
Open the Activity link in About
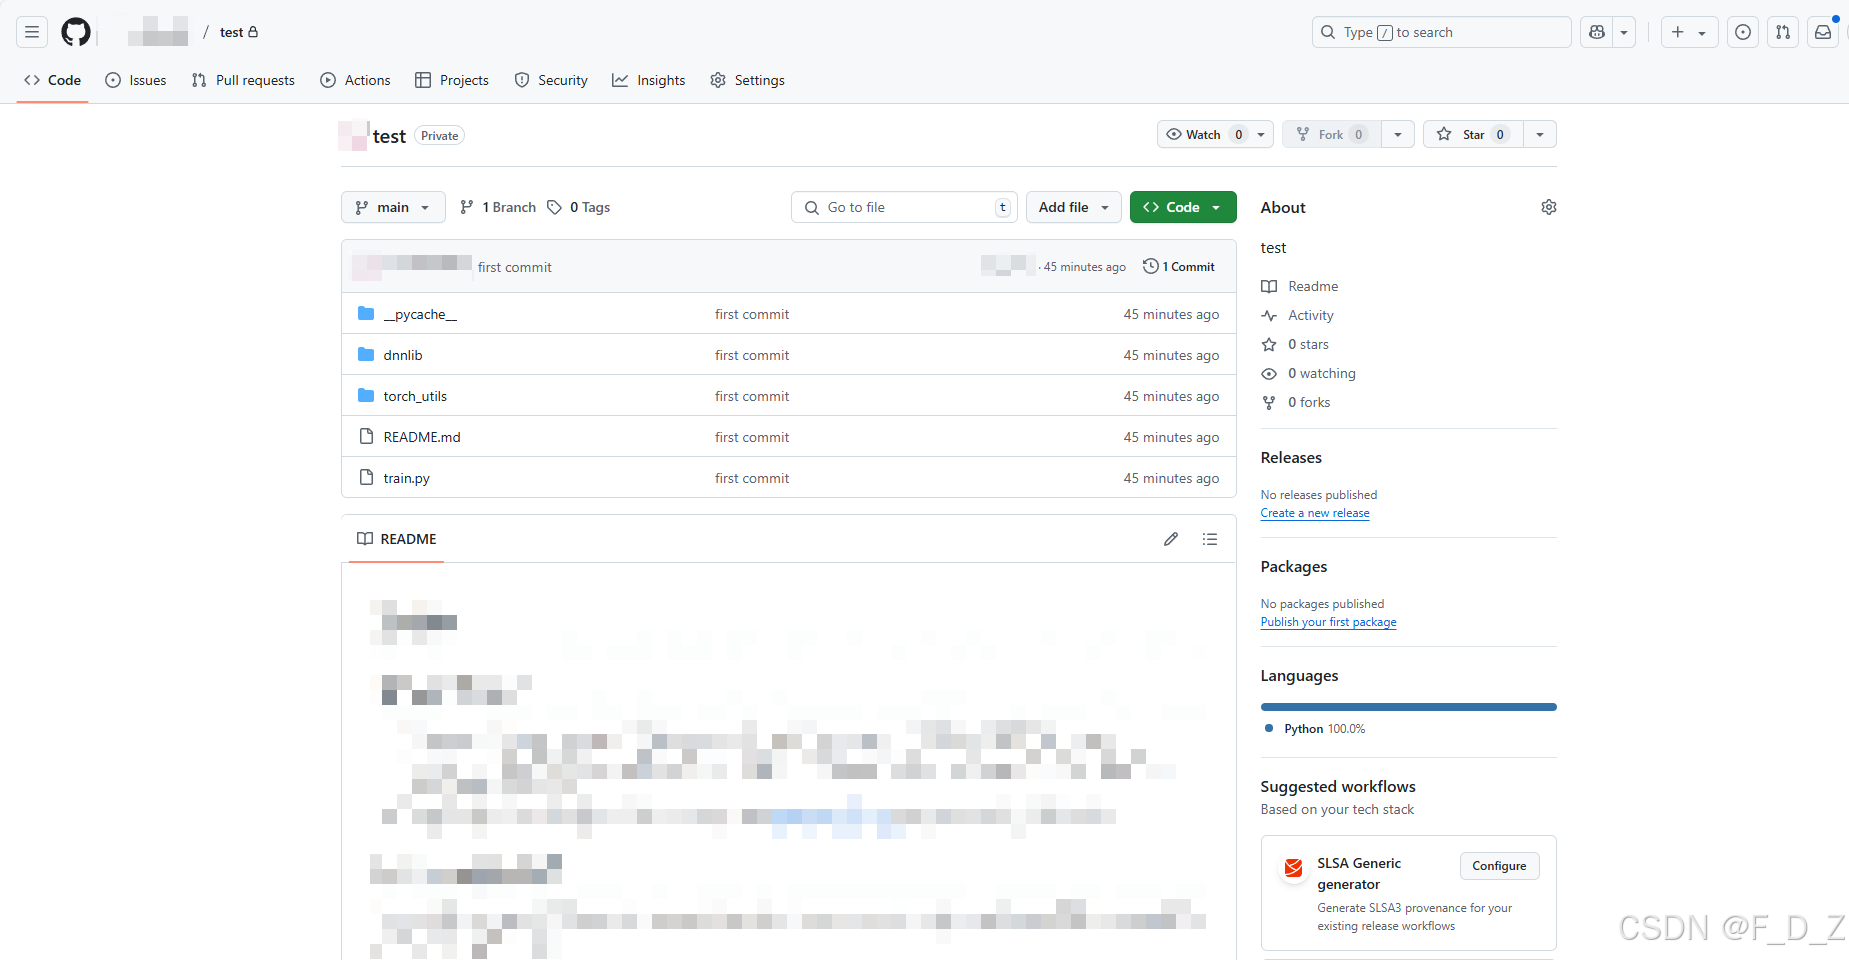[x=1298, y=315]
